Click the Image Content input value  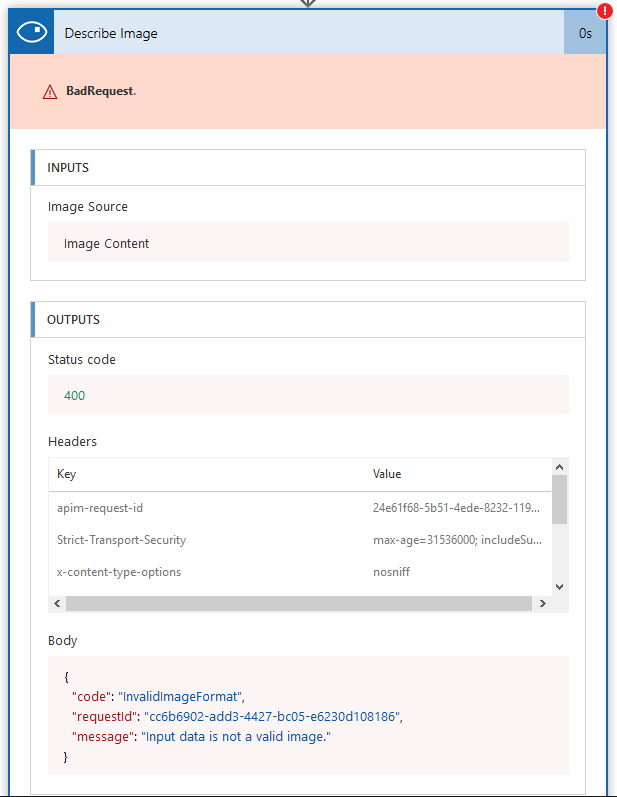pyautogui.click(x=107, y=243)
